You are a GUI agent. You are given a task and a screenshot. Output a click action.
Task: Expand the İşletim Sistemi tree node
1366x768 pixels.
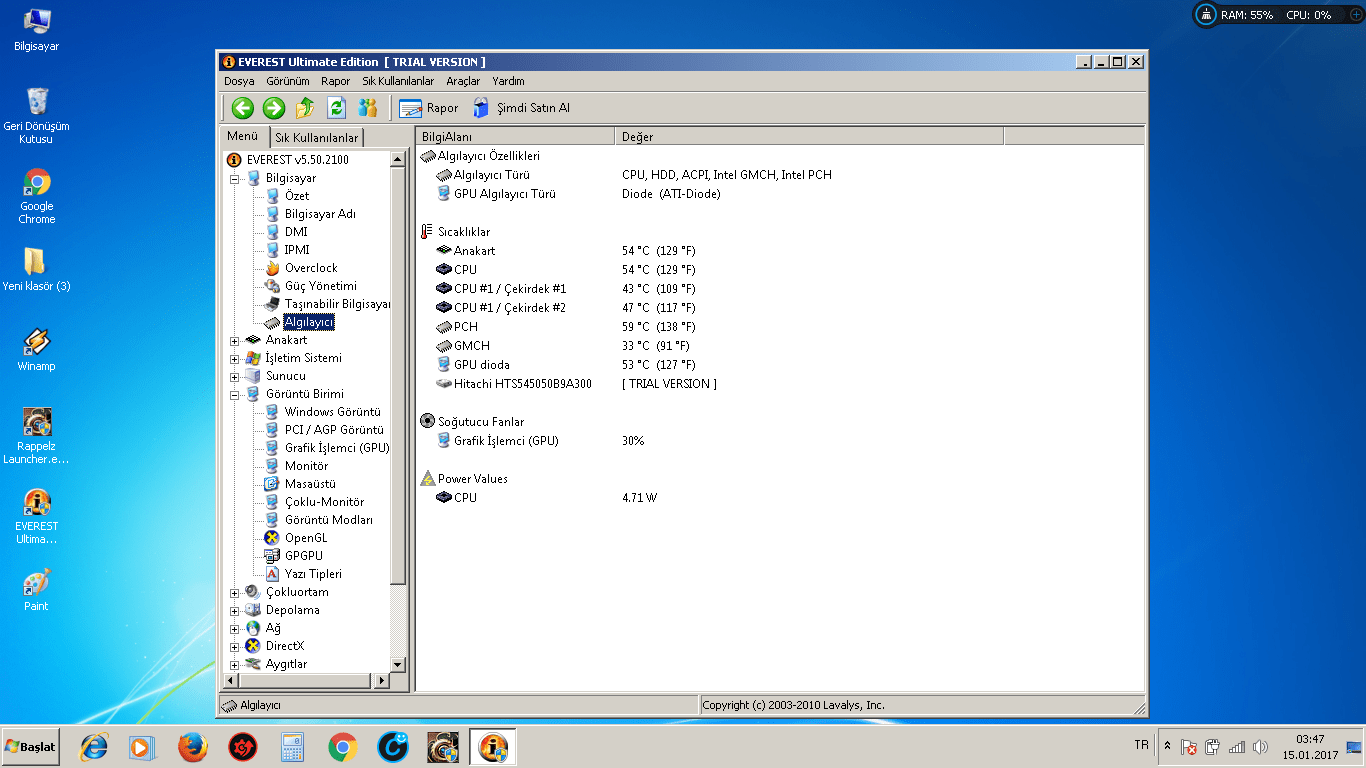click(235, 358)
